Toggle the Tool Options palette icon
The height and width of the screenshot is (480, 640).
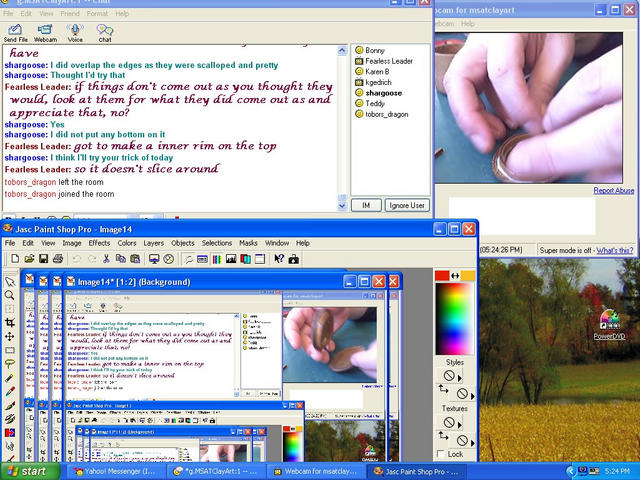[202, 259]
